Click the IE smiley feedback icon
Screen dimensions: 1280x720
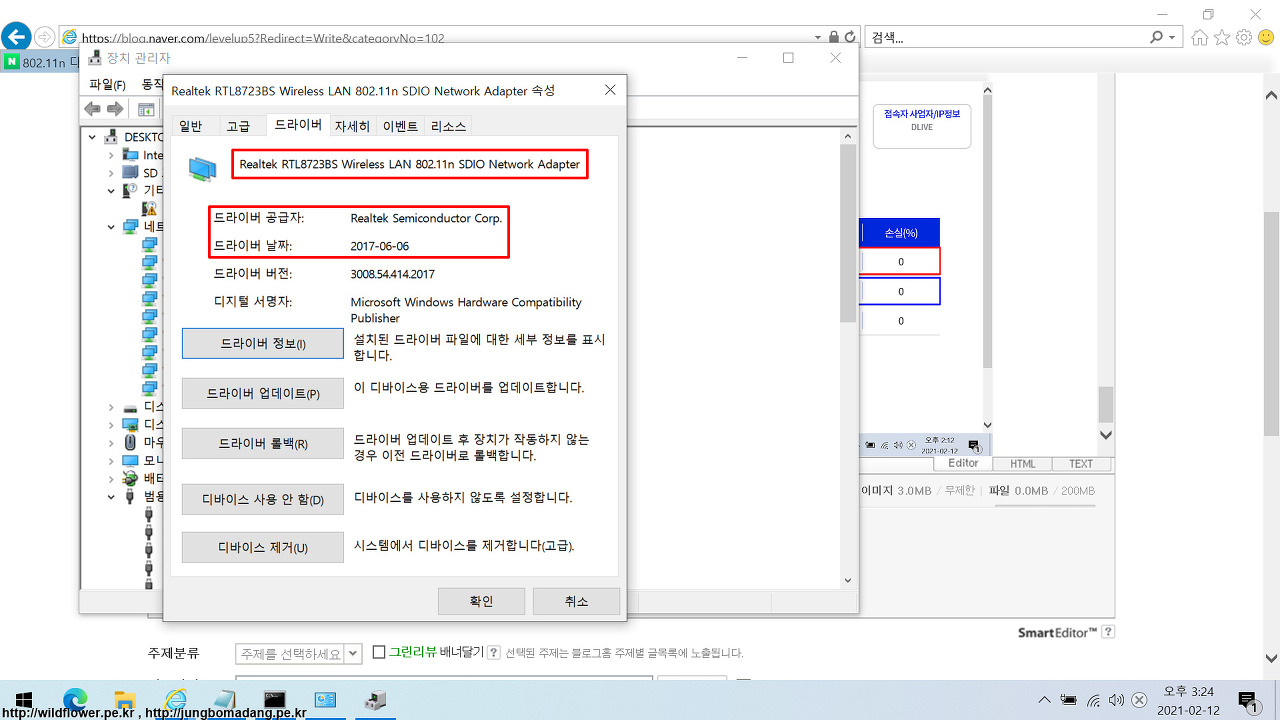click(1266, 38)
